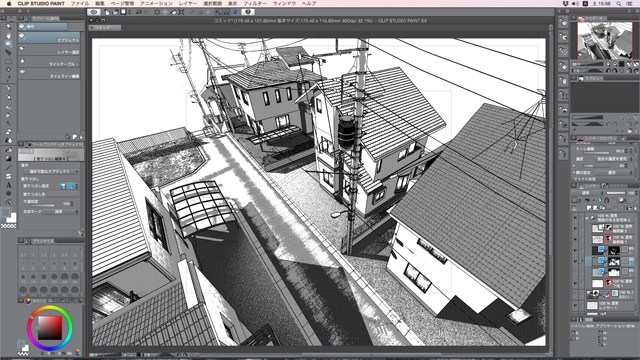
Task: Click rotate left icon in Navigator
Action: pos(609,70)
